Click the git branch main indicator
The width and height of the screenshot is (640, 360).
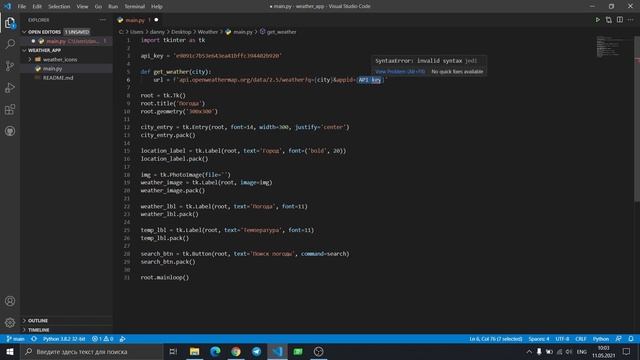point(16,339)
